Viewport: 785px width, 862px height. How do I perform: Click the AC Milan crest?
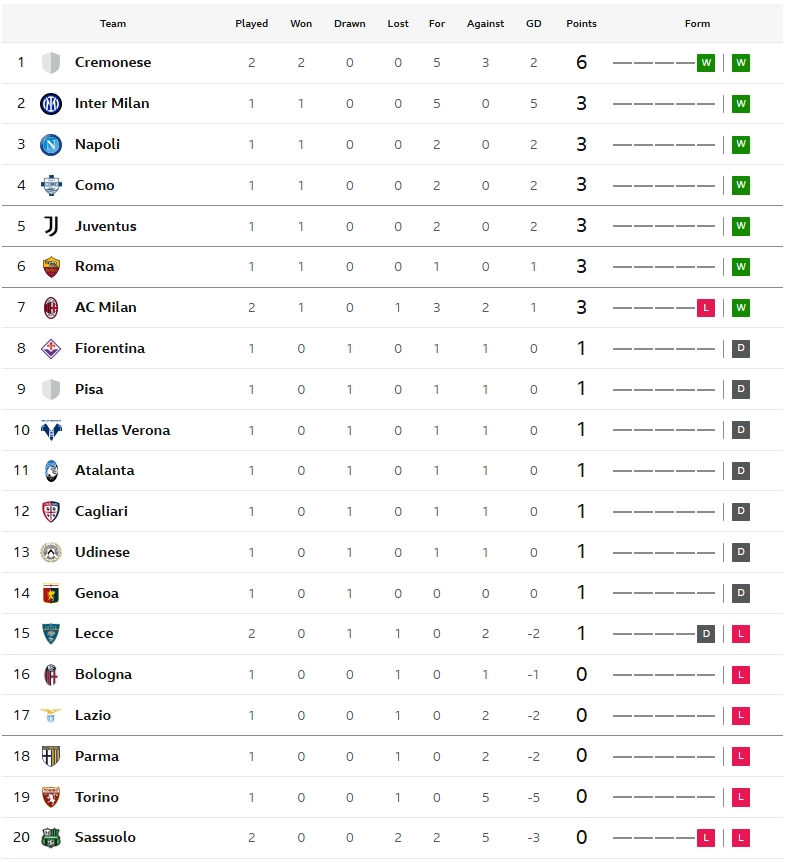point(51,307)
